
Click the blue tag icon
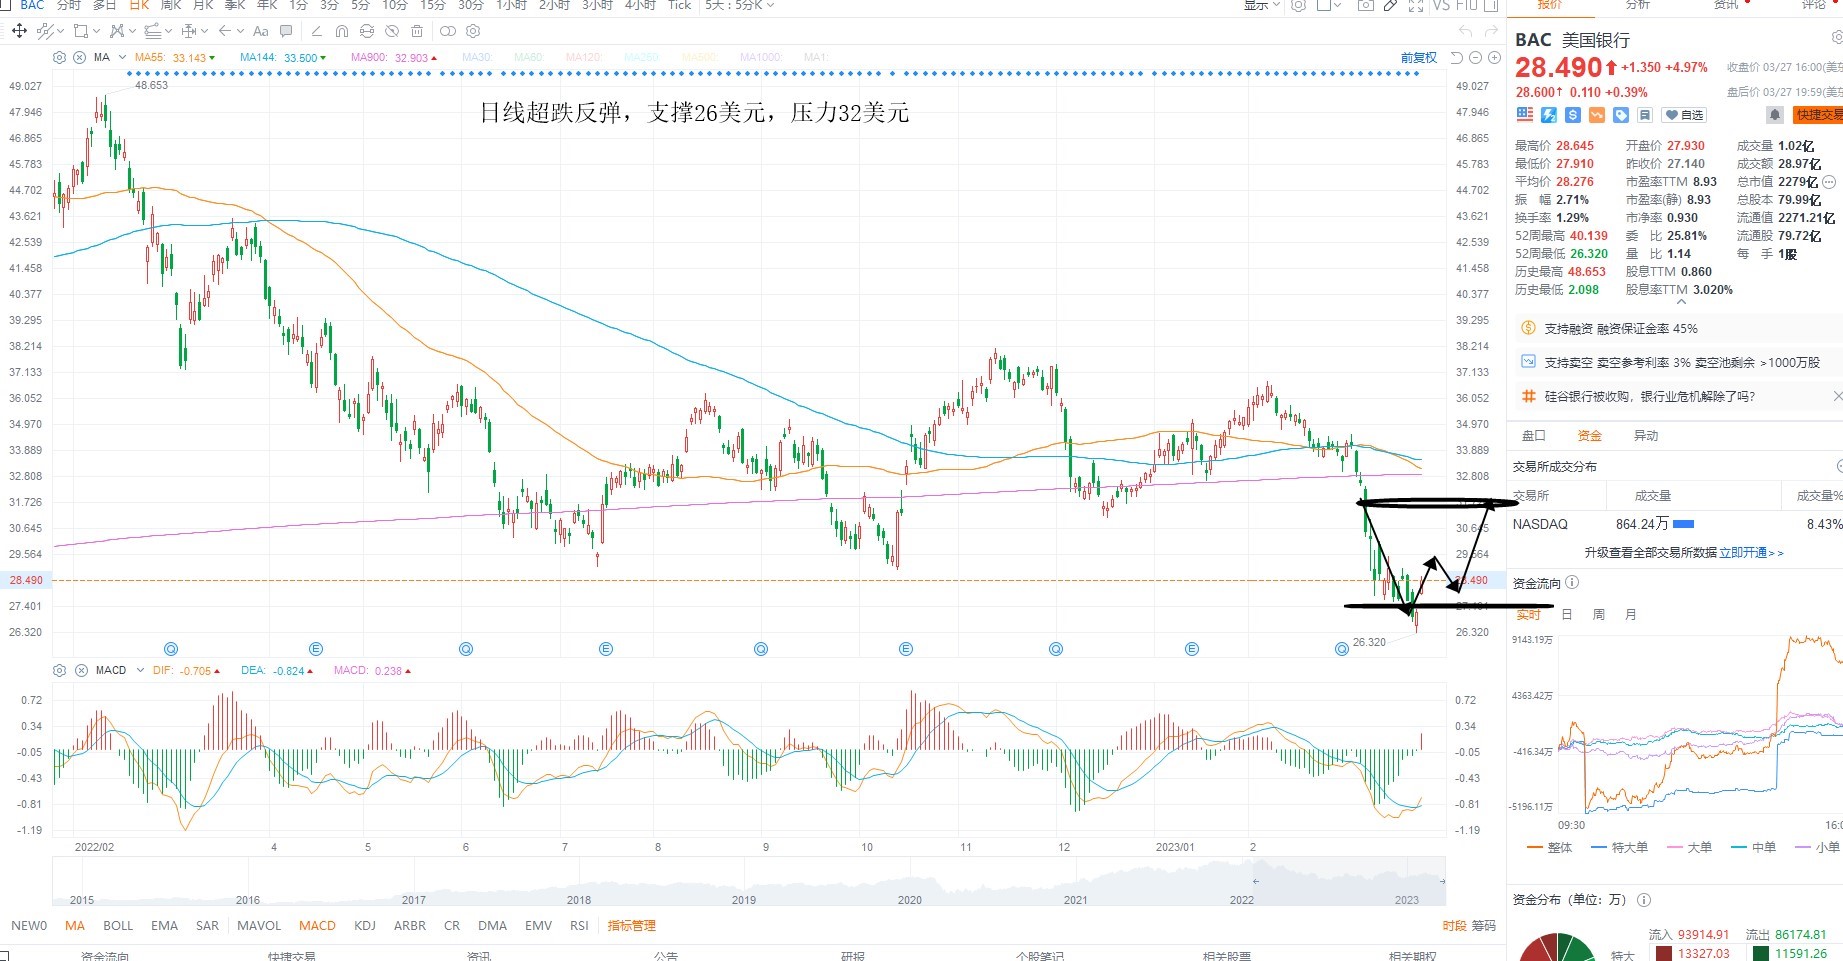tap(1621, 115)
